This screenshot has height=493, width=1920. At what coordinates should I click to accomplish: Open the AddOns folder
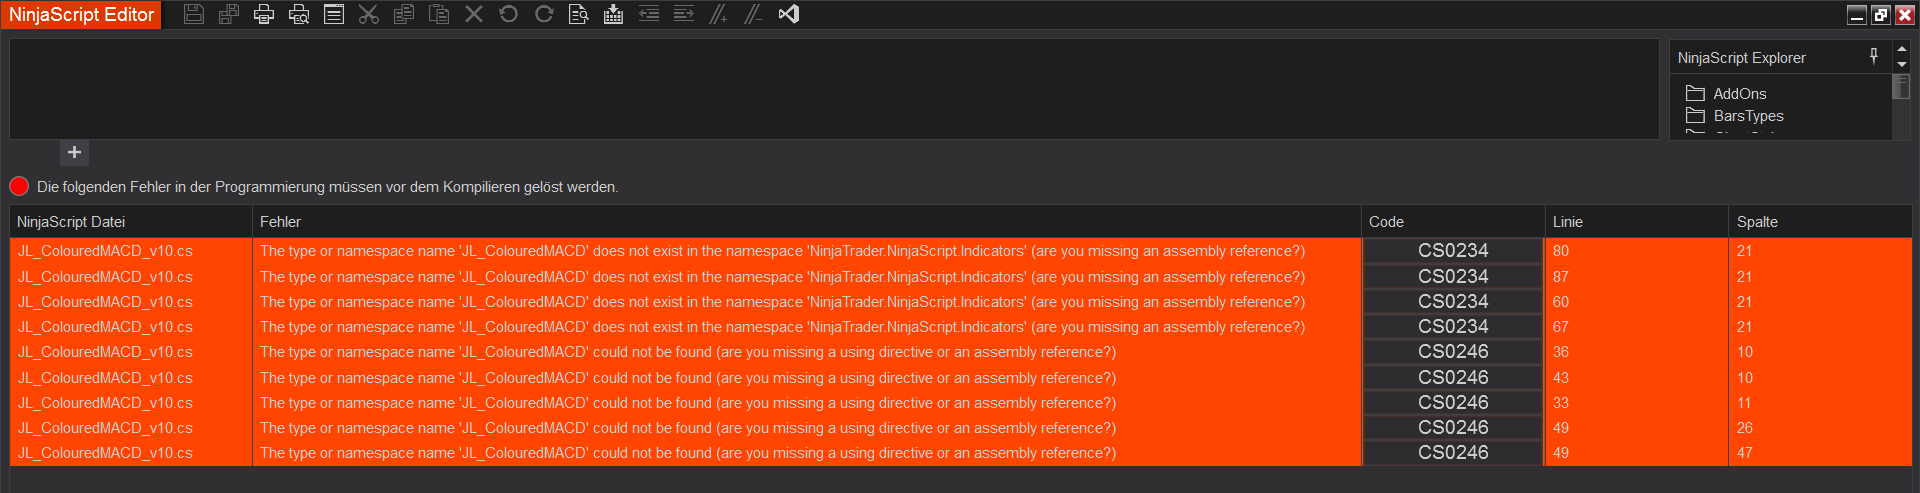click(x=1726, y=93)
